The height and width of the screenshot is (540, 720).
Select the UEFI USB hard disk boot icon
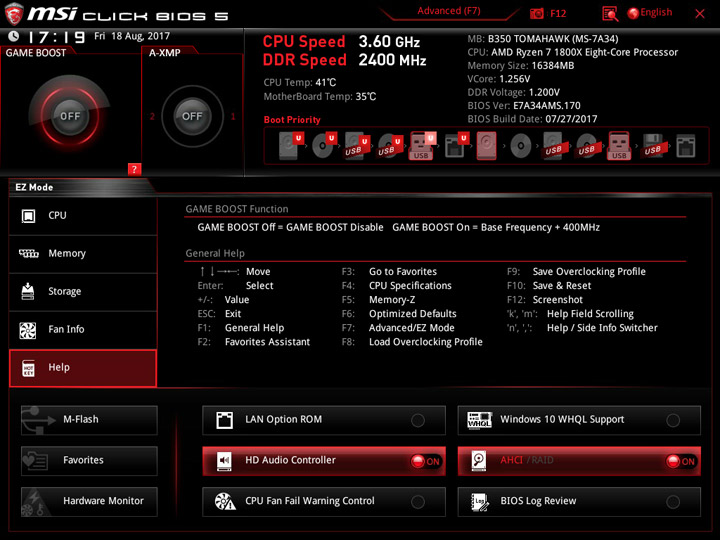point(357,146)
